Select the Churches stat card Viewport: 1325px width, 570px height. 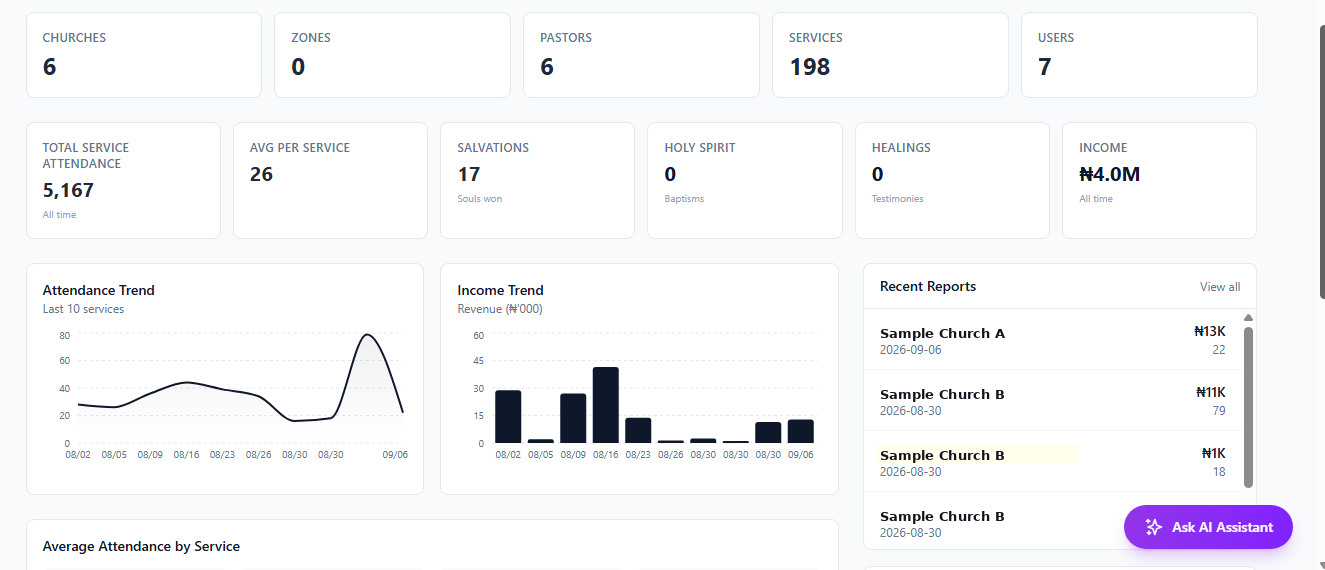144,55
